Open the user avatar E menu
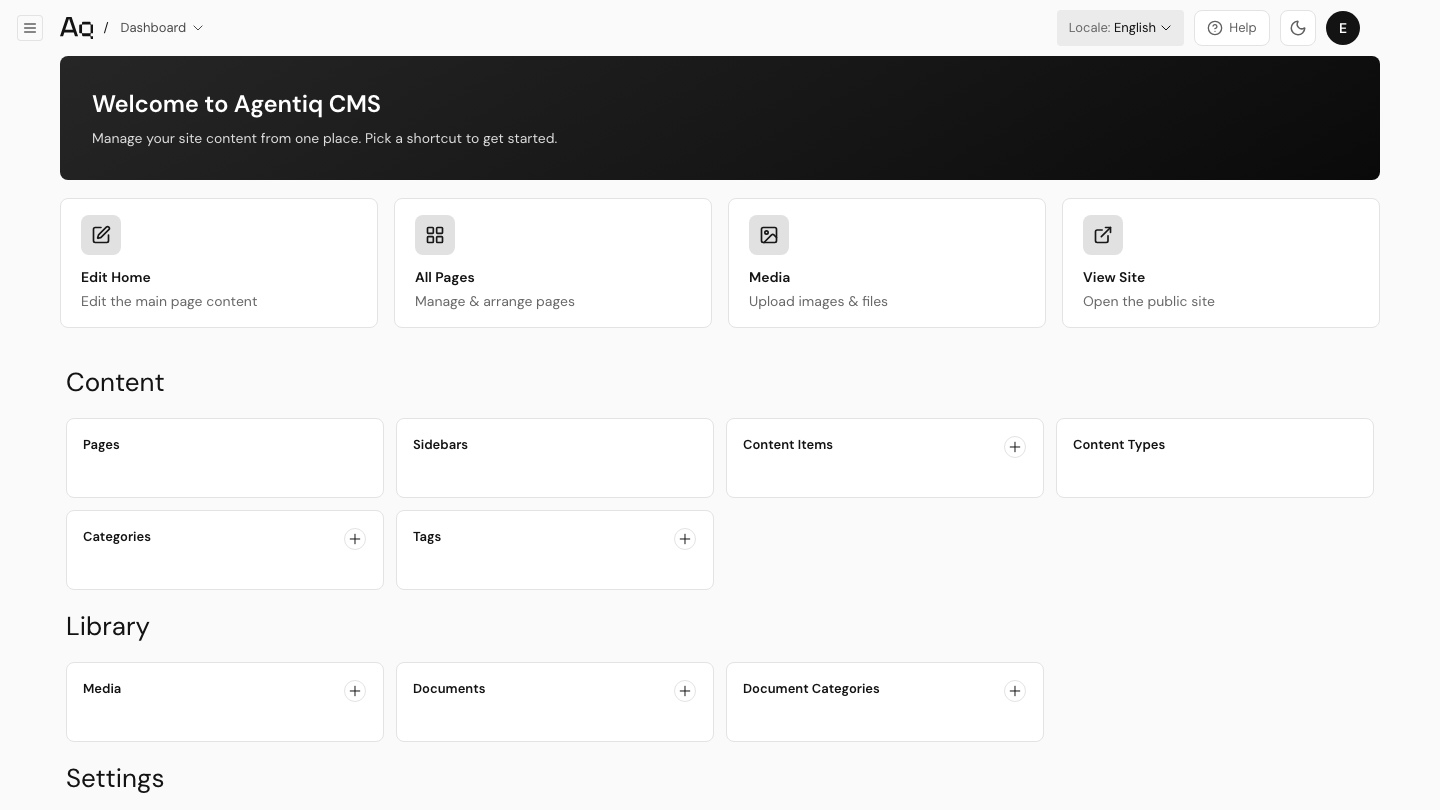 coord(1343,28)
